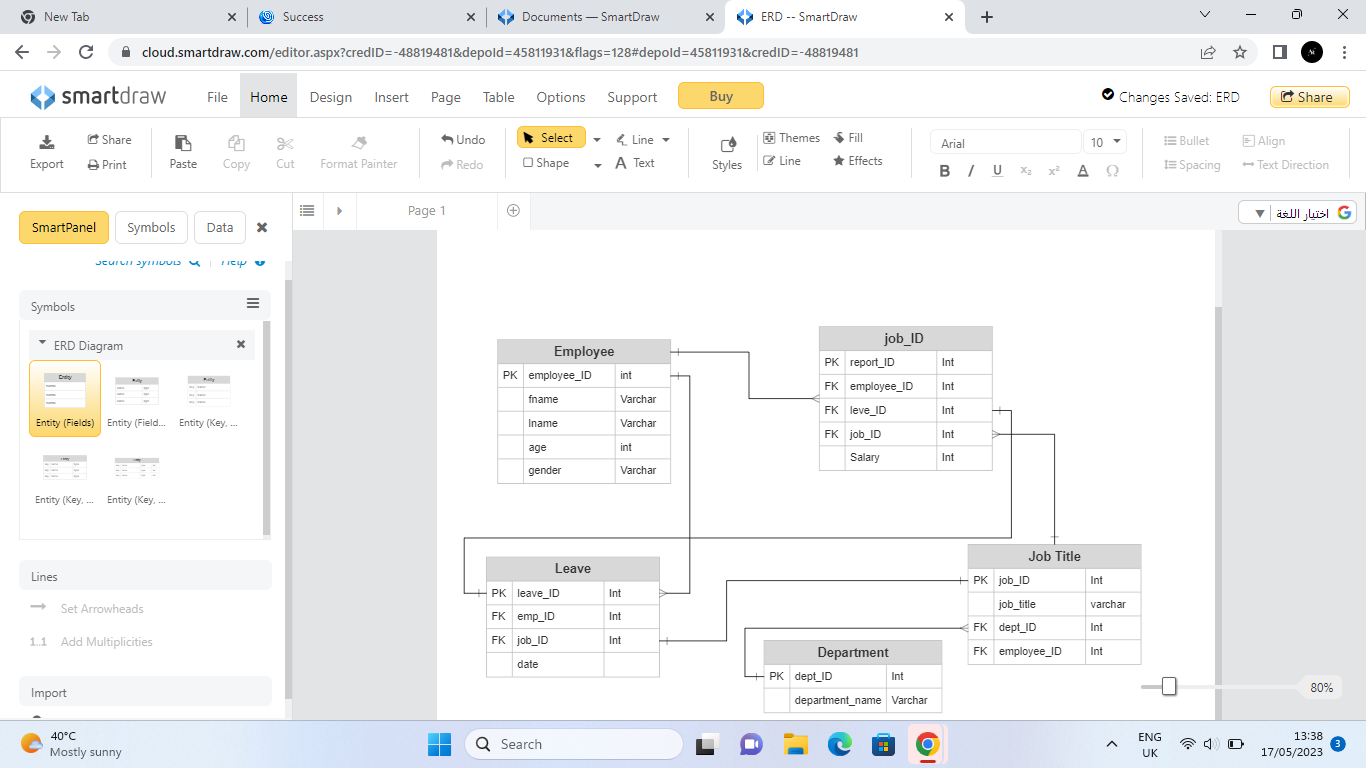Click the zoom slider handle
1366x768 pixels.
pyautogui.click(x=1169, y=686)
